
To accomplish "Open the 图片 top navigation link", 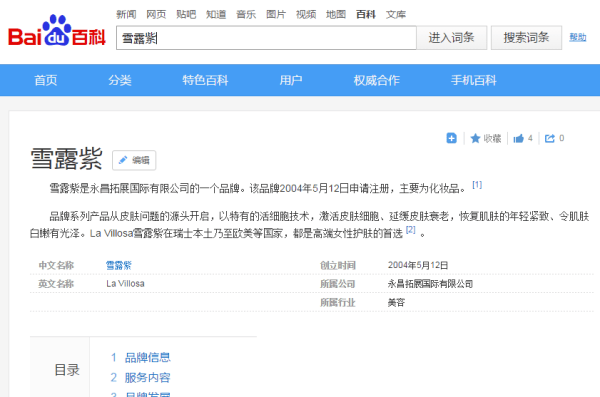I will pyautogui.click(x=276, y=15).
